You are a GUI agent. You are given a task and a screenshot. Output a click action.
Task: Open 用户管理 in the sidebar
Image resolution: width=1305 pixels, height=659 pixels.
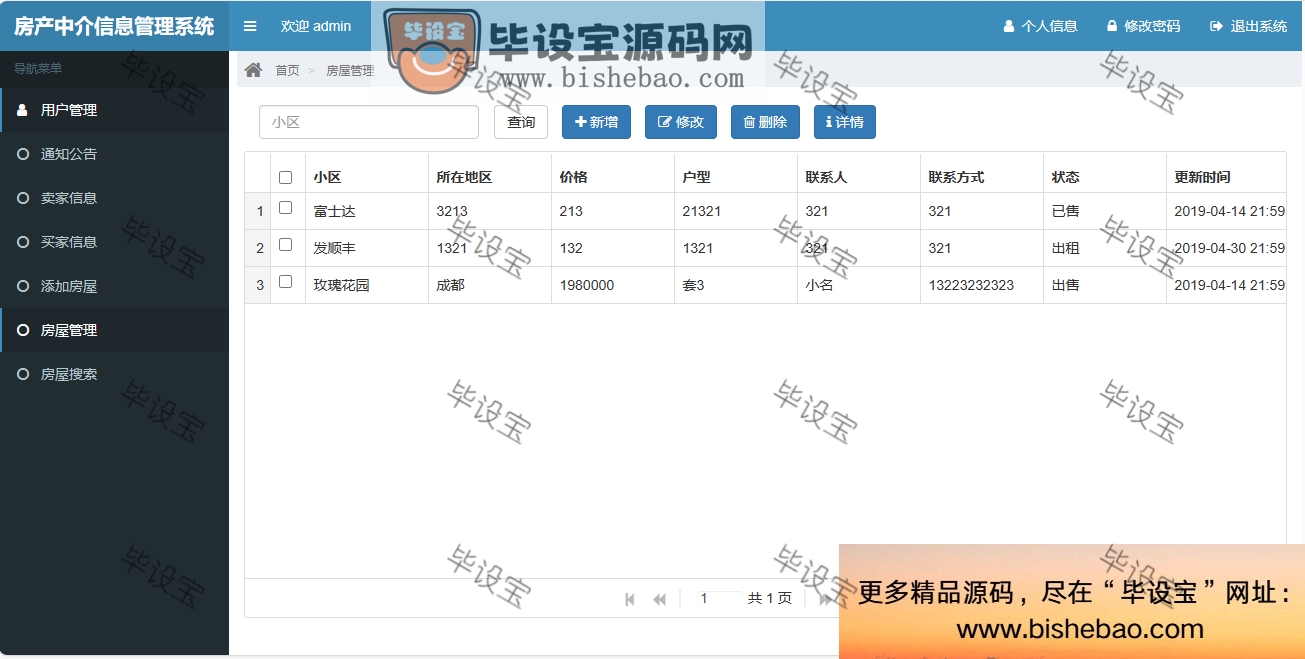(x=114, y=110)
